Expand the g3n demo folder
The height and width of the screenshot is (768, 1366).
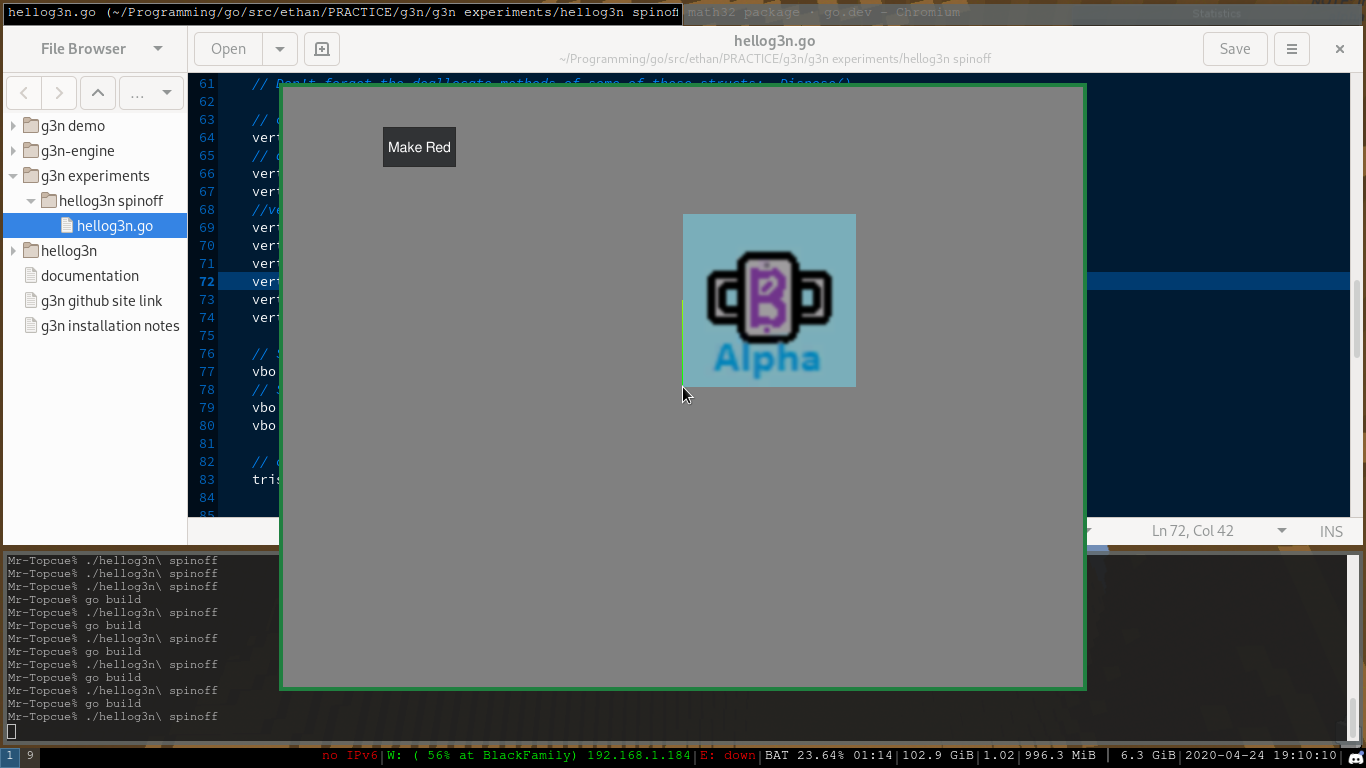13,126
